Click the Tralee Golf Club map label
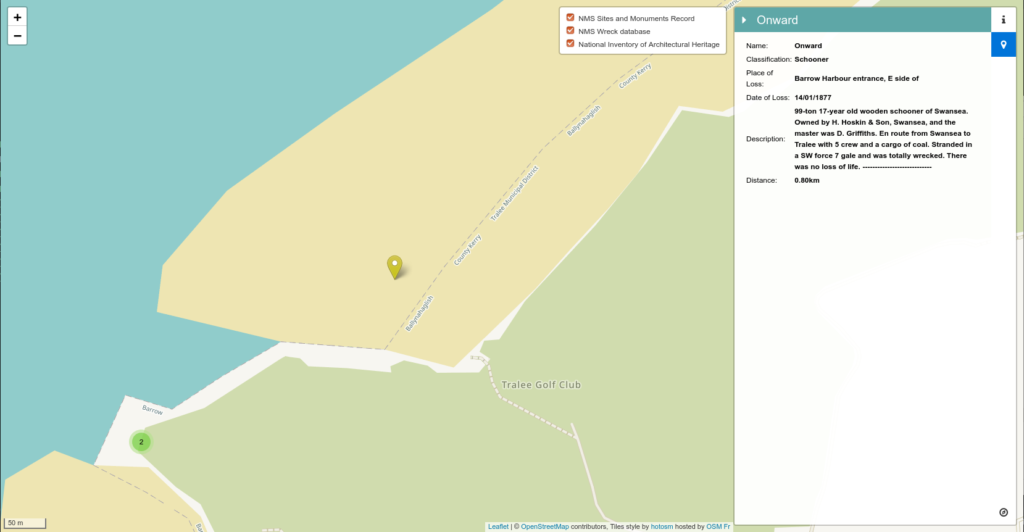 [541, 385]
